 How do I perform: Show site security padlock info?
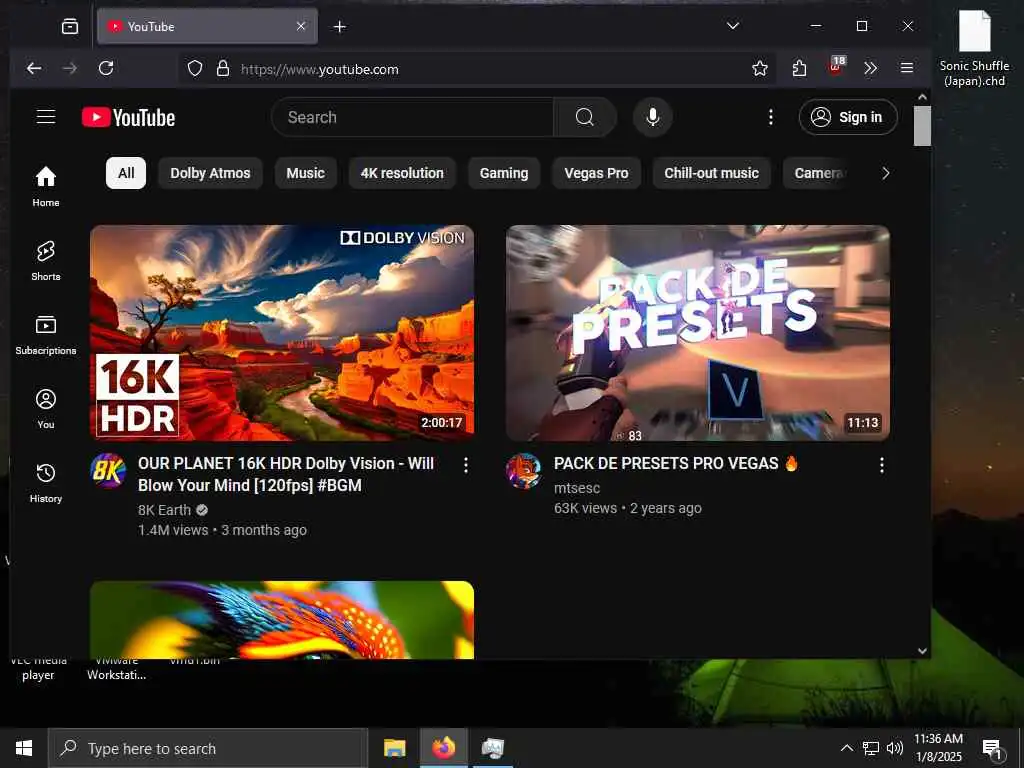pyautogui.click(x=223, y=69)
